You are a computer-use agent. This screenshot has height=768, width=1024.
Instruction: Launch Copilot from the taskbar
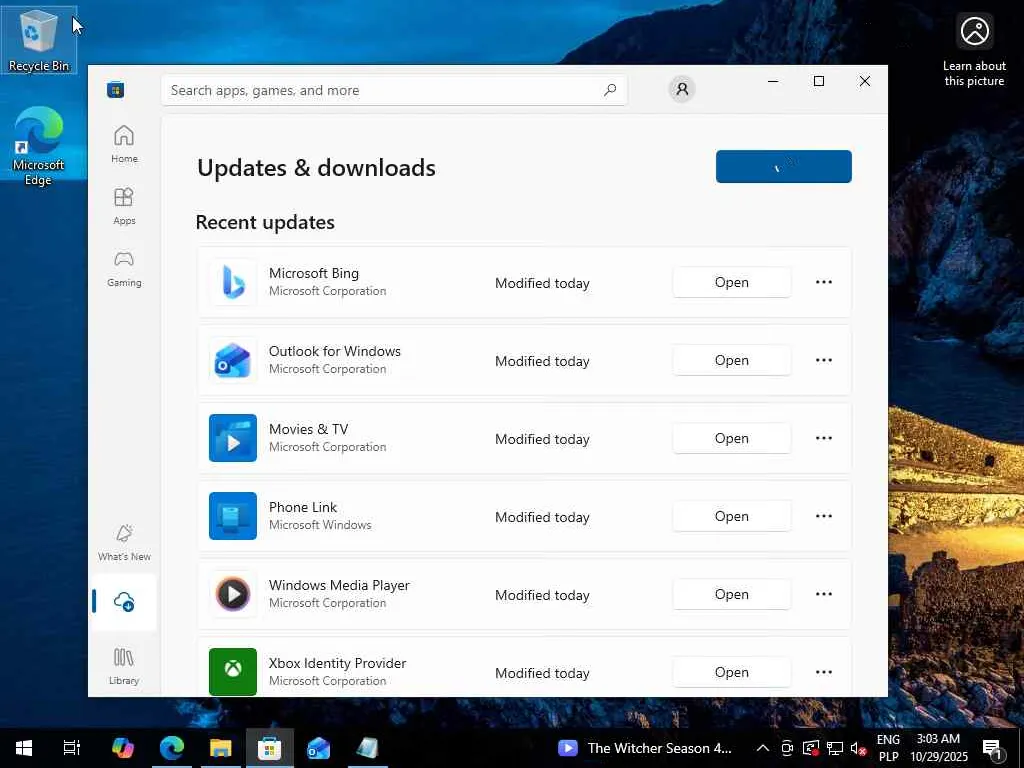122,748
